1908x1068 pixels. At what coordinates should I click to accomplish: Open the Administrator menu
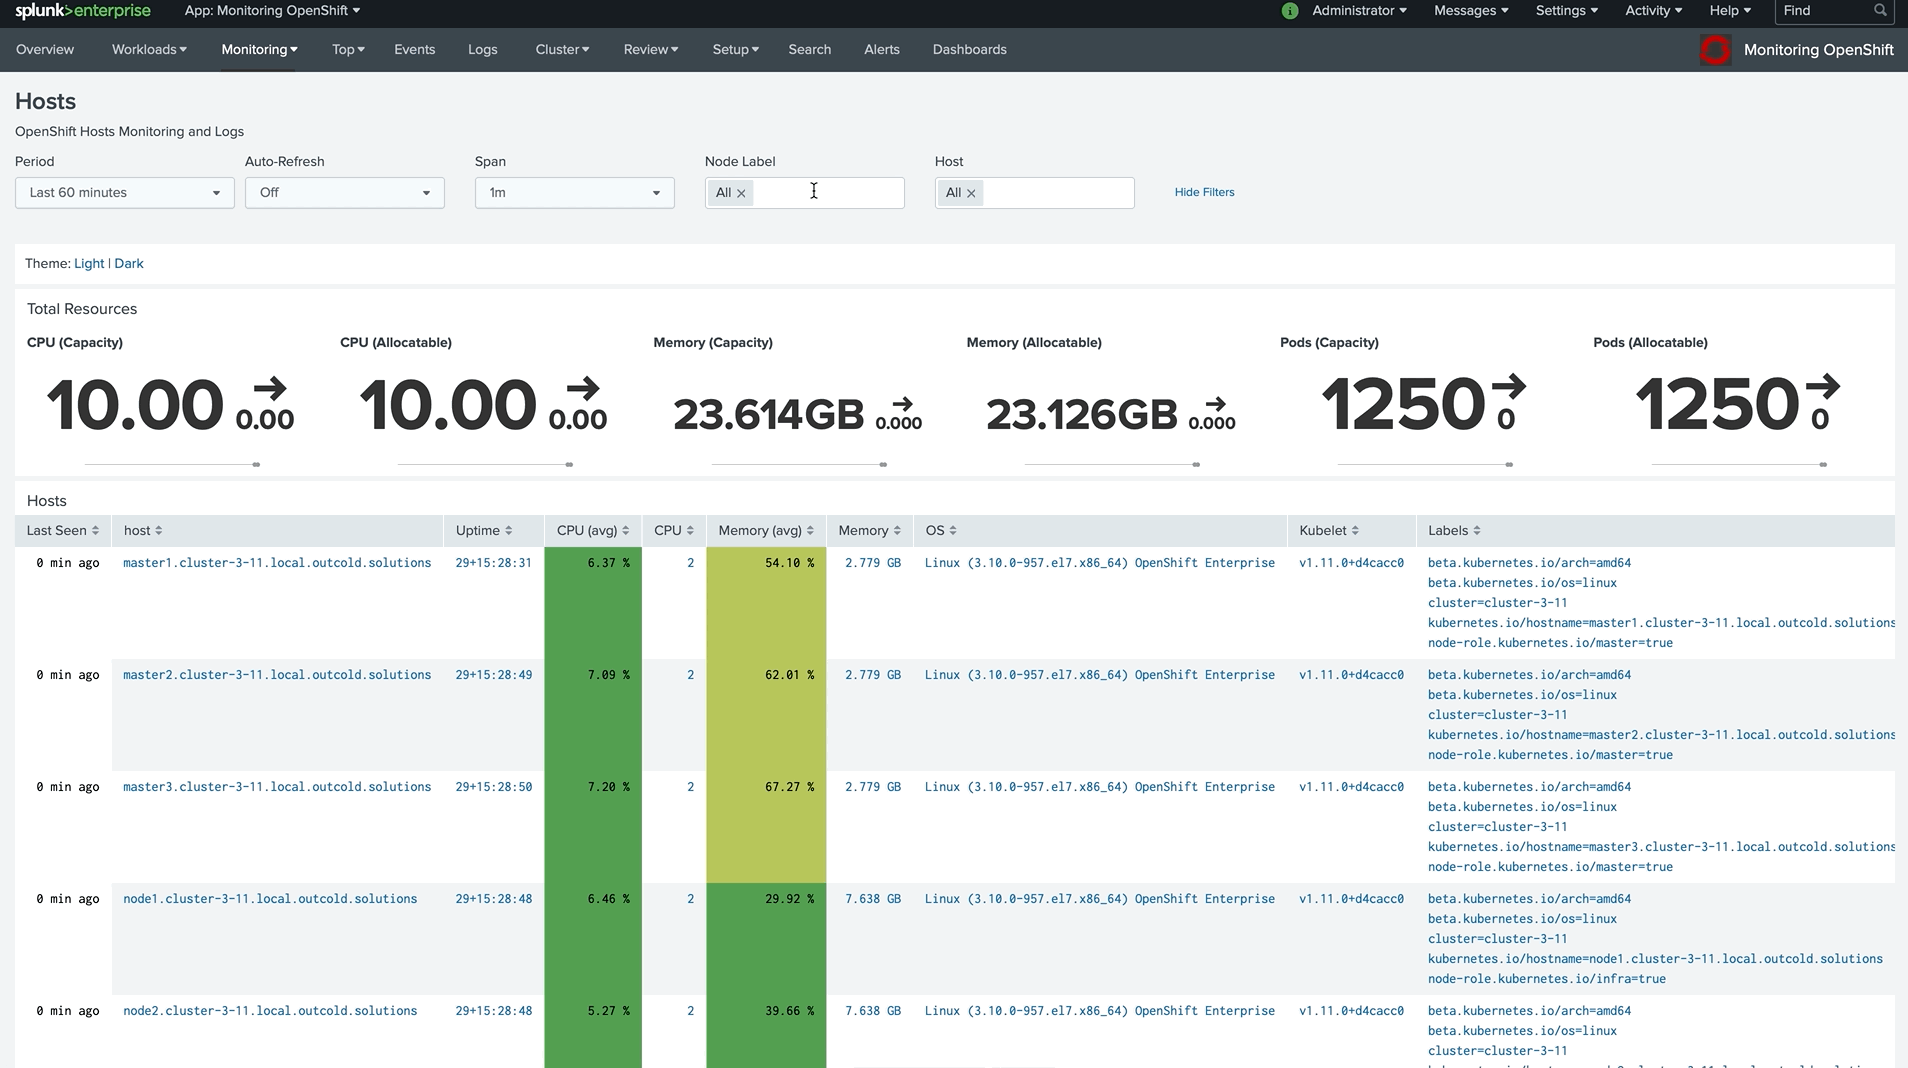pyautogui.click(x=1359, y=11)
